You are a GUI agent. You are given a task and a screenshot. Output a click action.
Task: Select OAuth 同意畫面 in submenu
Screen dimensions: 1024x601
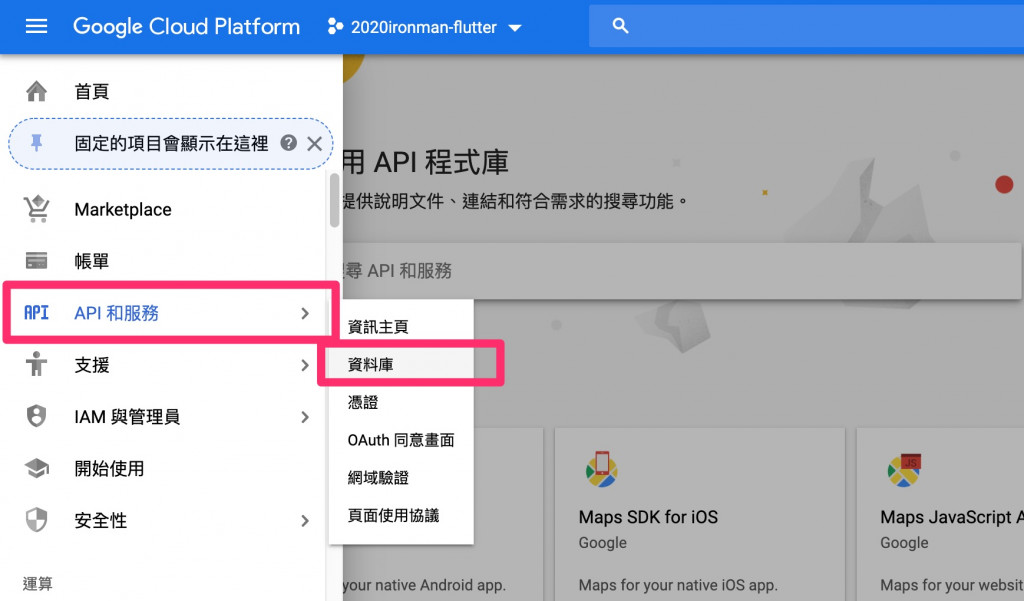tap(401, 440)
